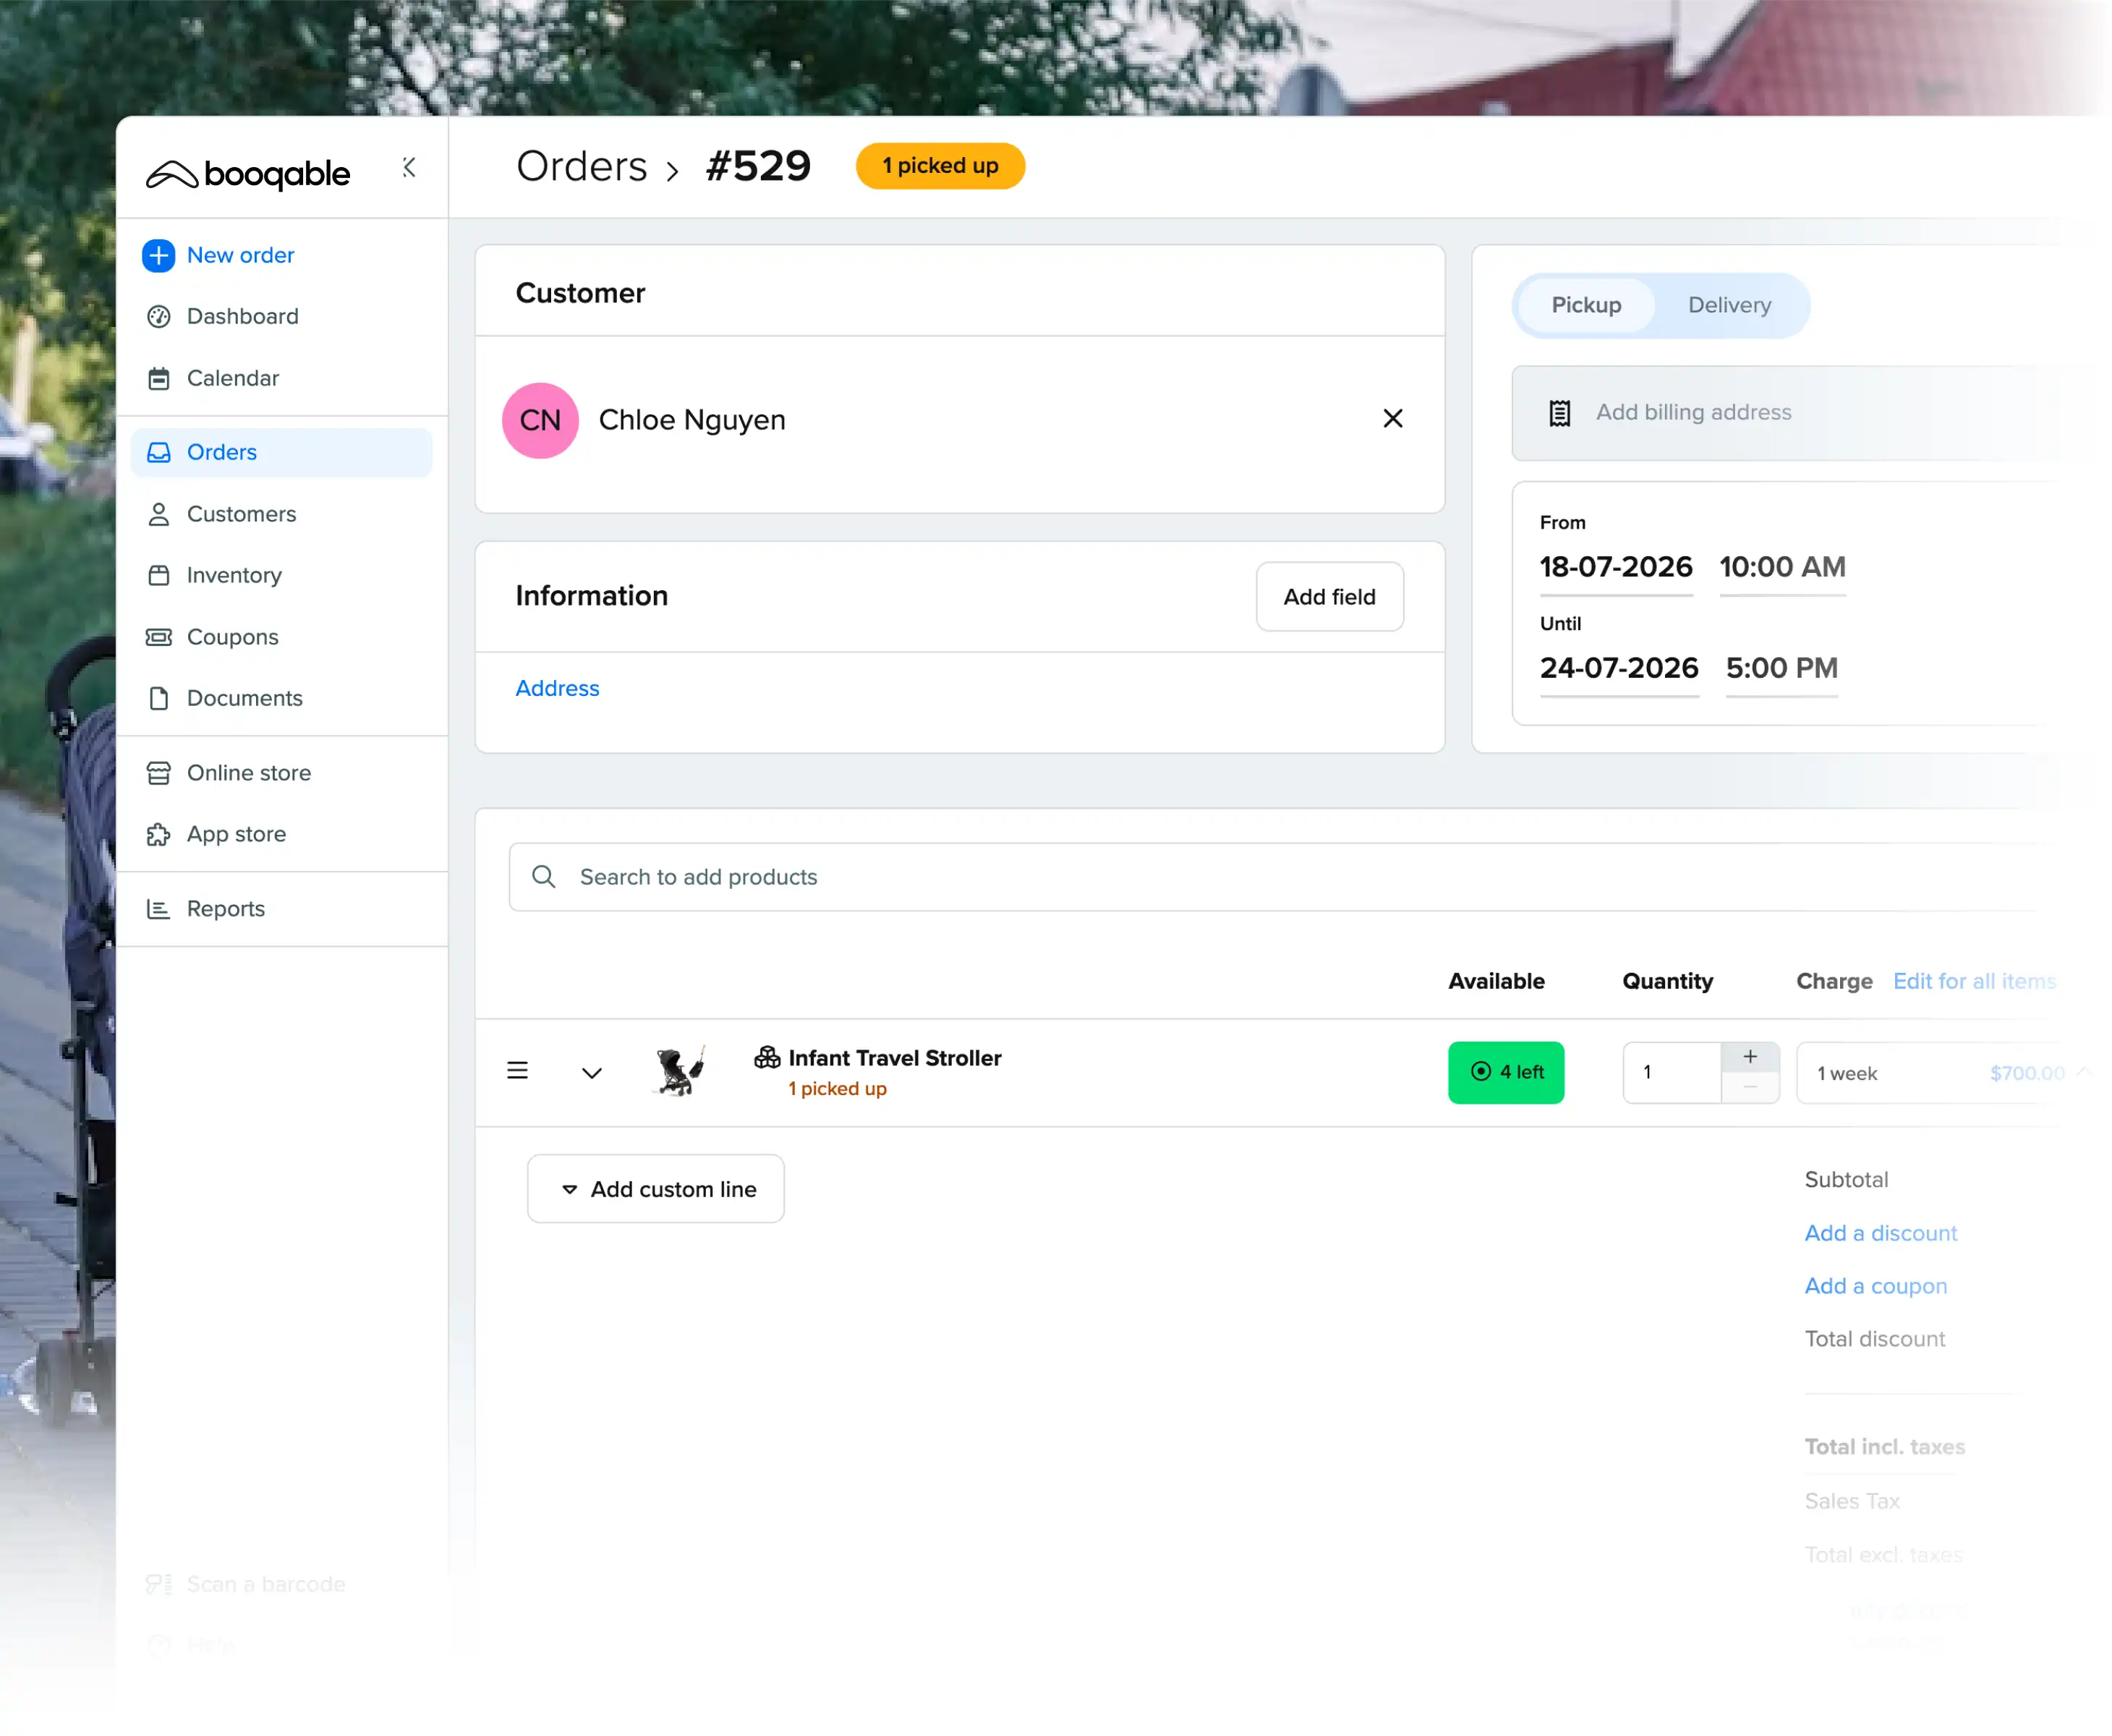Click the Dashboard gauge icon
Image resolution: width=2112 pixels, height=1736 pixels.
(158, 317)
